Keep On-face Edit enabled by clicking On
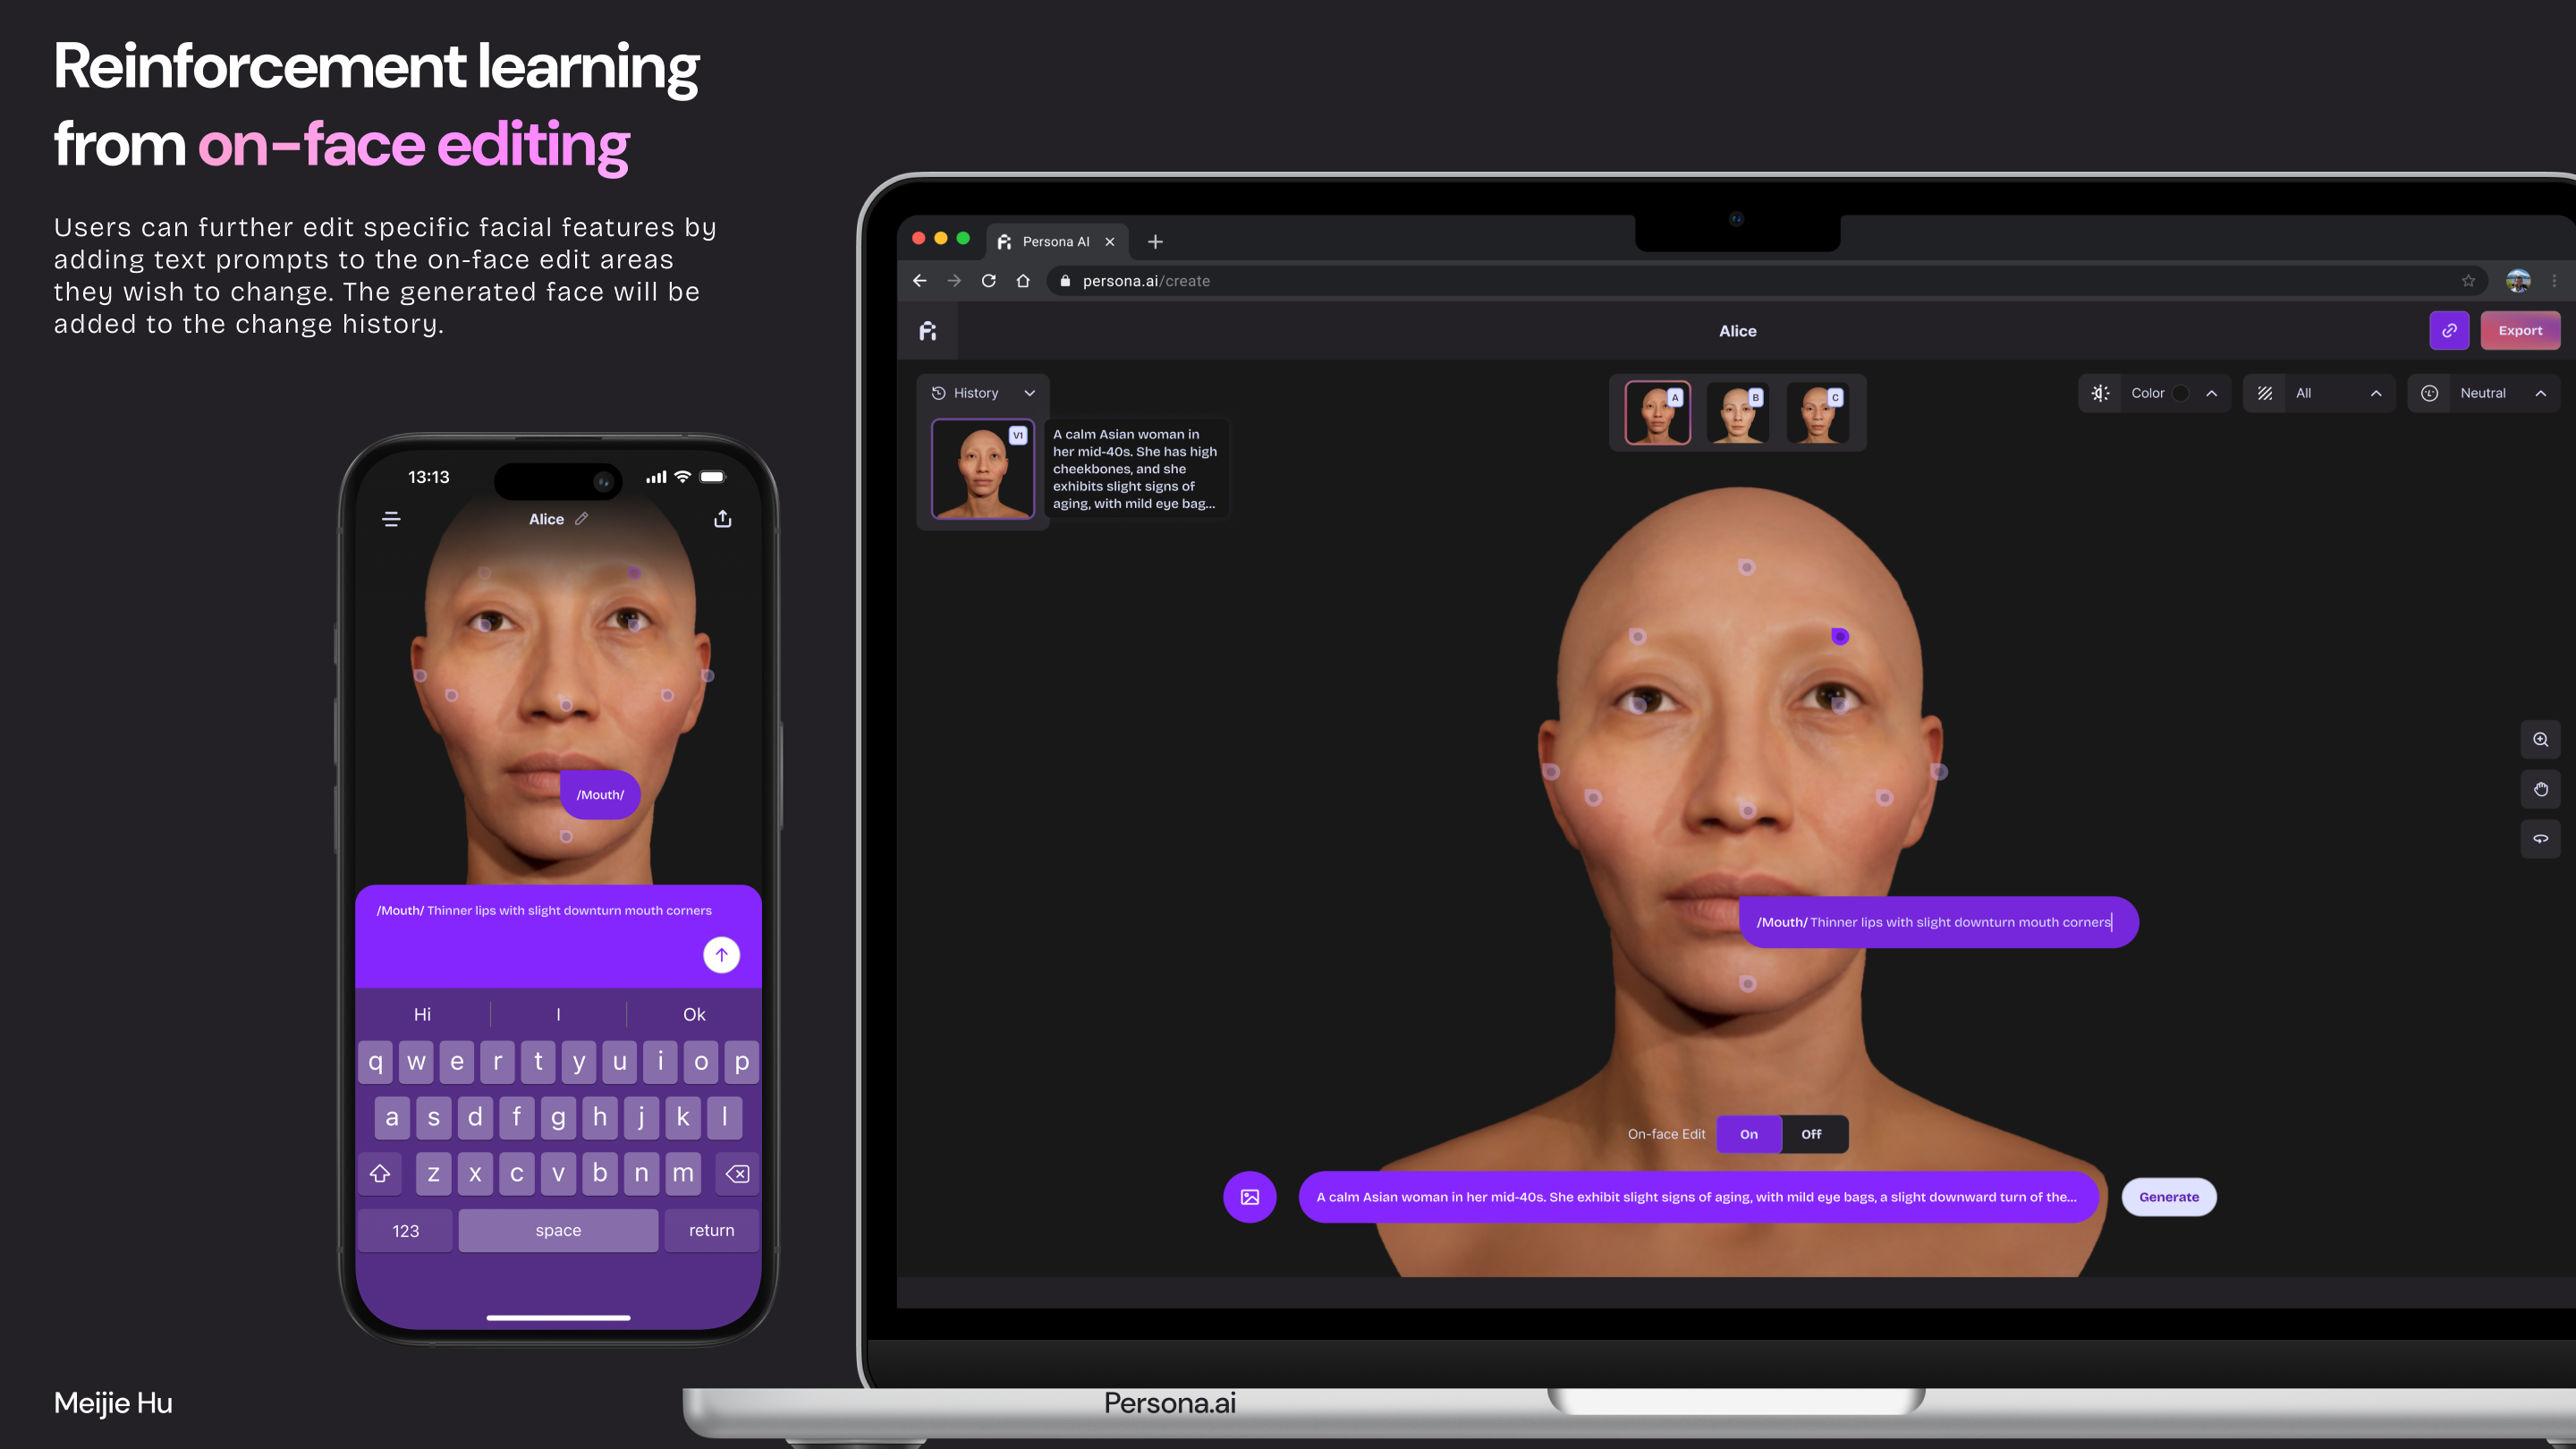Image resolution: width=2576 pixels, height=1449 pixels. pos(1748,1134)
